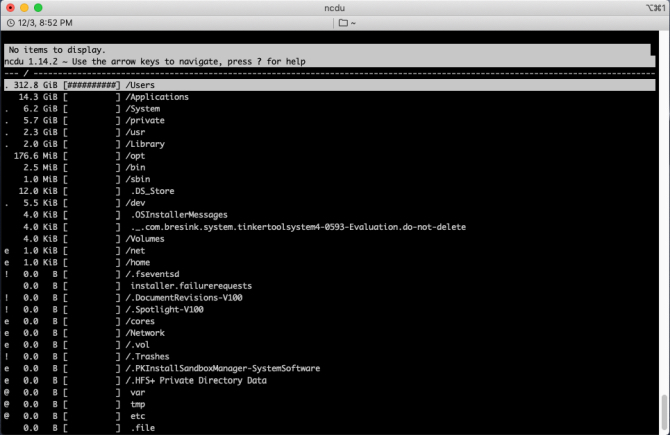
Task: Select the /Volumes directory line
Action: (146, 239)
